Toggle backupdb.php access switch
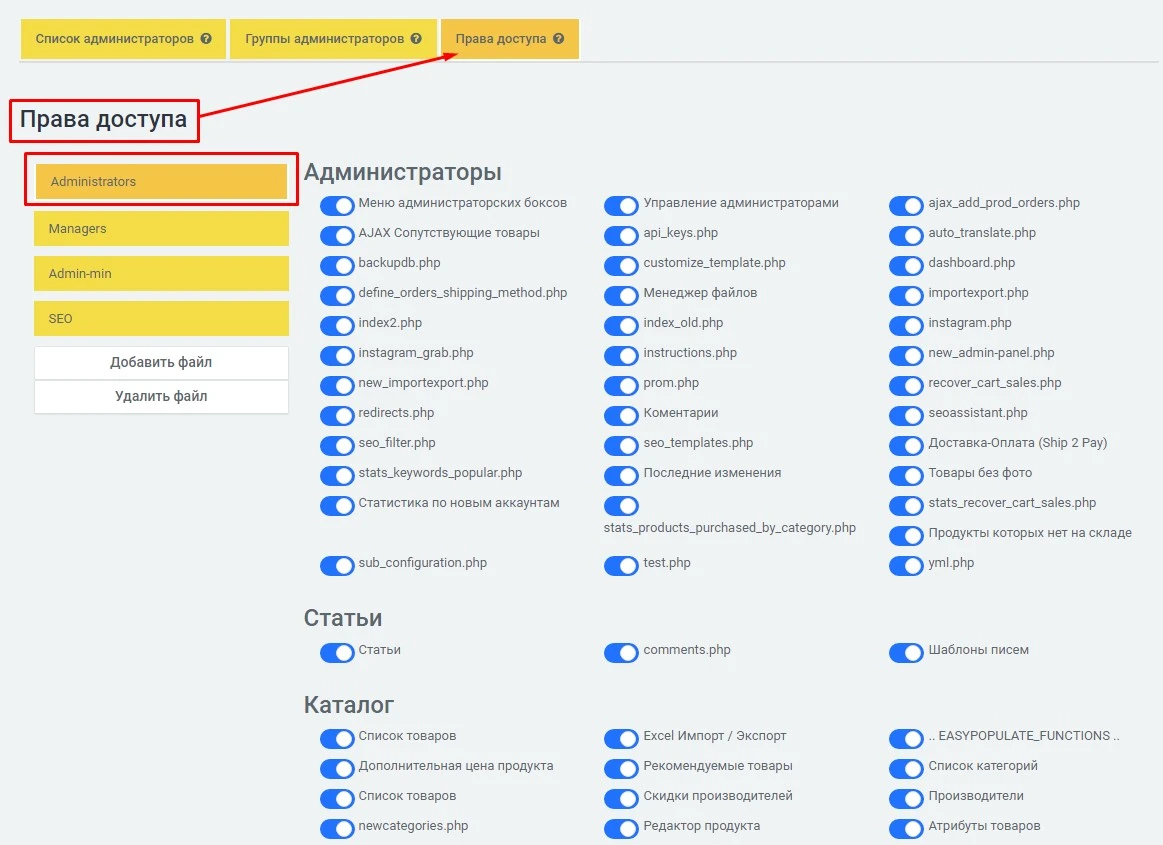 coord(337,266)
